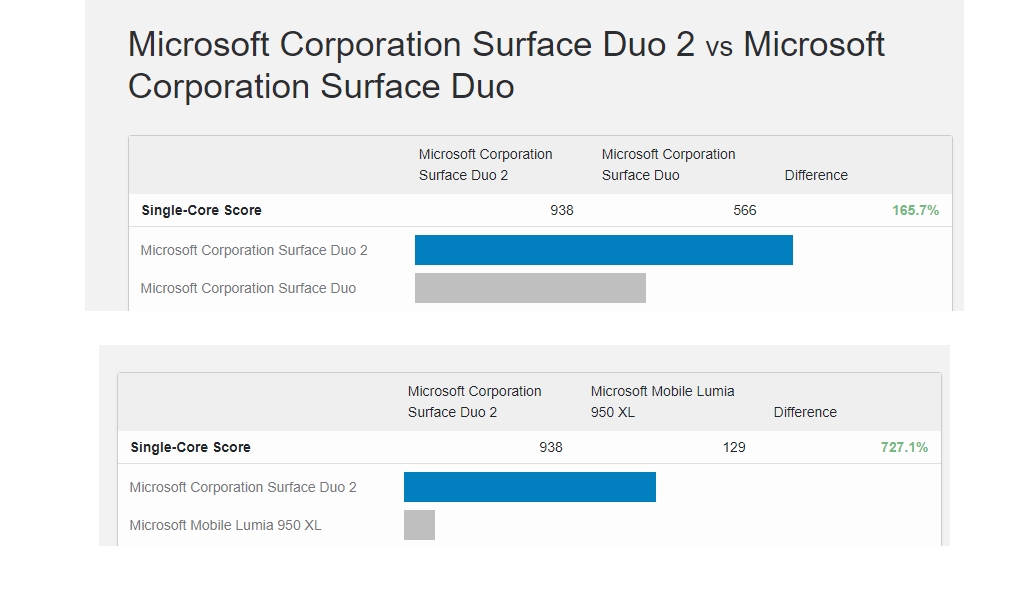
Task: Click the Single-Core Score label in top table
Action: click(201, 210)
